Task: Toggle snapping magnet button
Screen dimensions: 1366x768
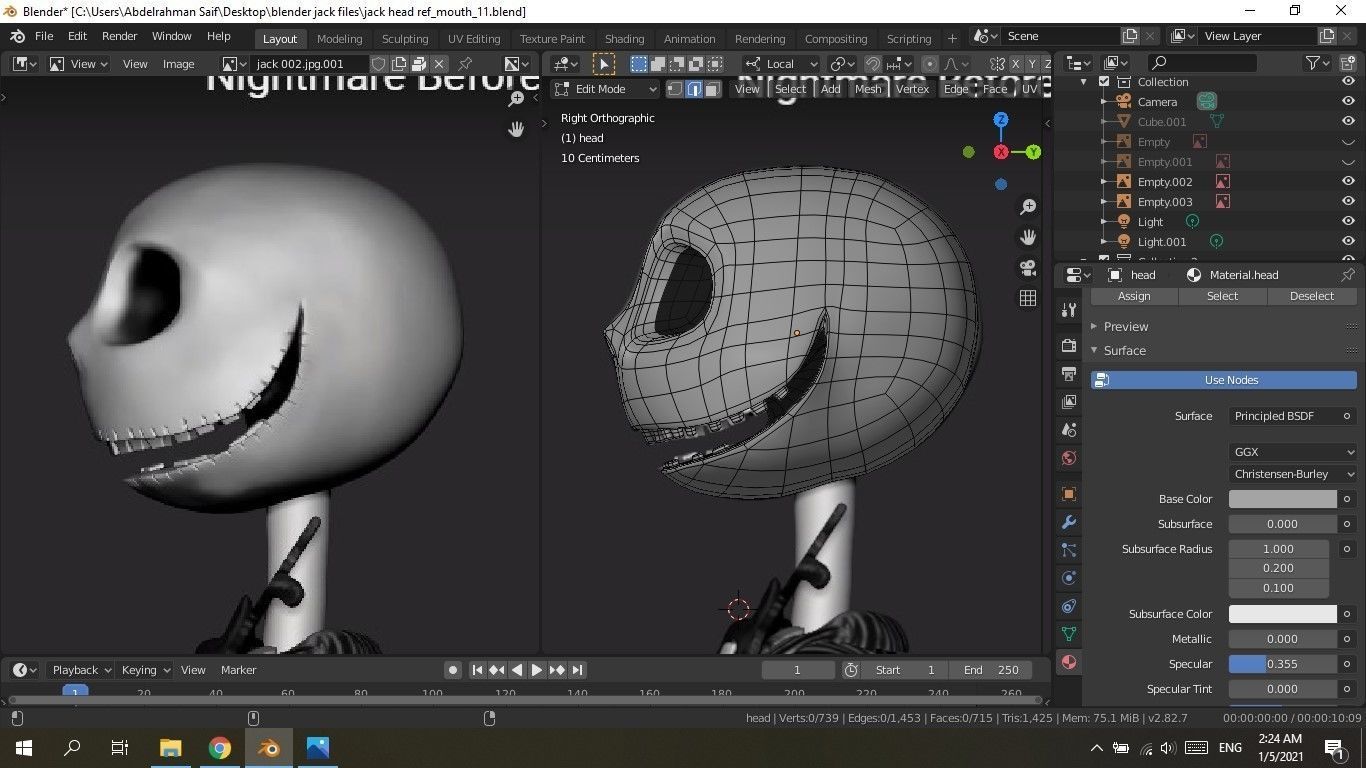Action: click(x=873, y=64)
